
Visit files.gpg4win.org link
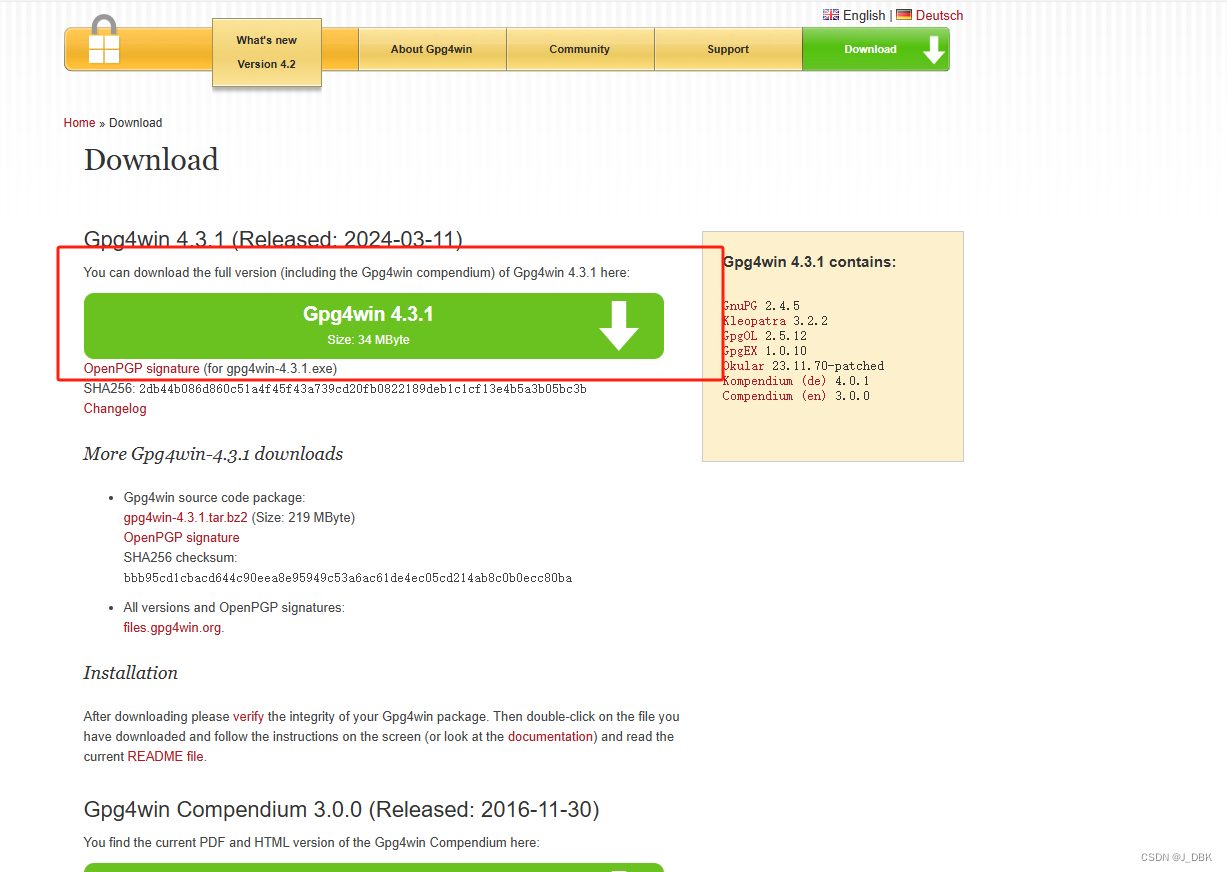(x=172, y=627)
